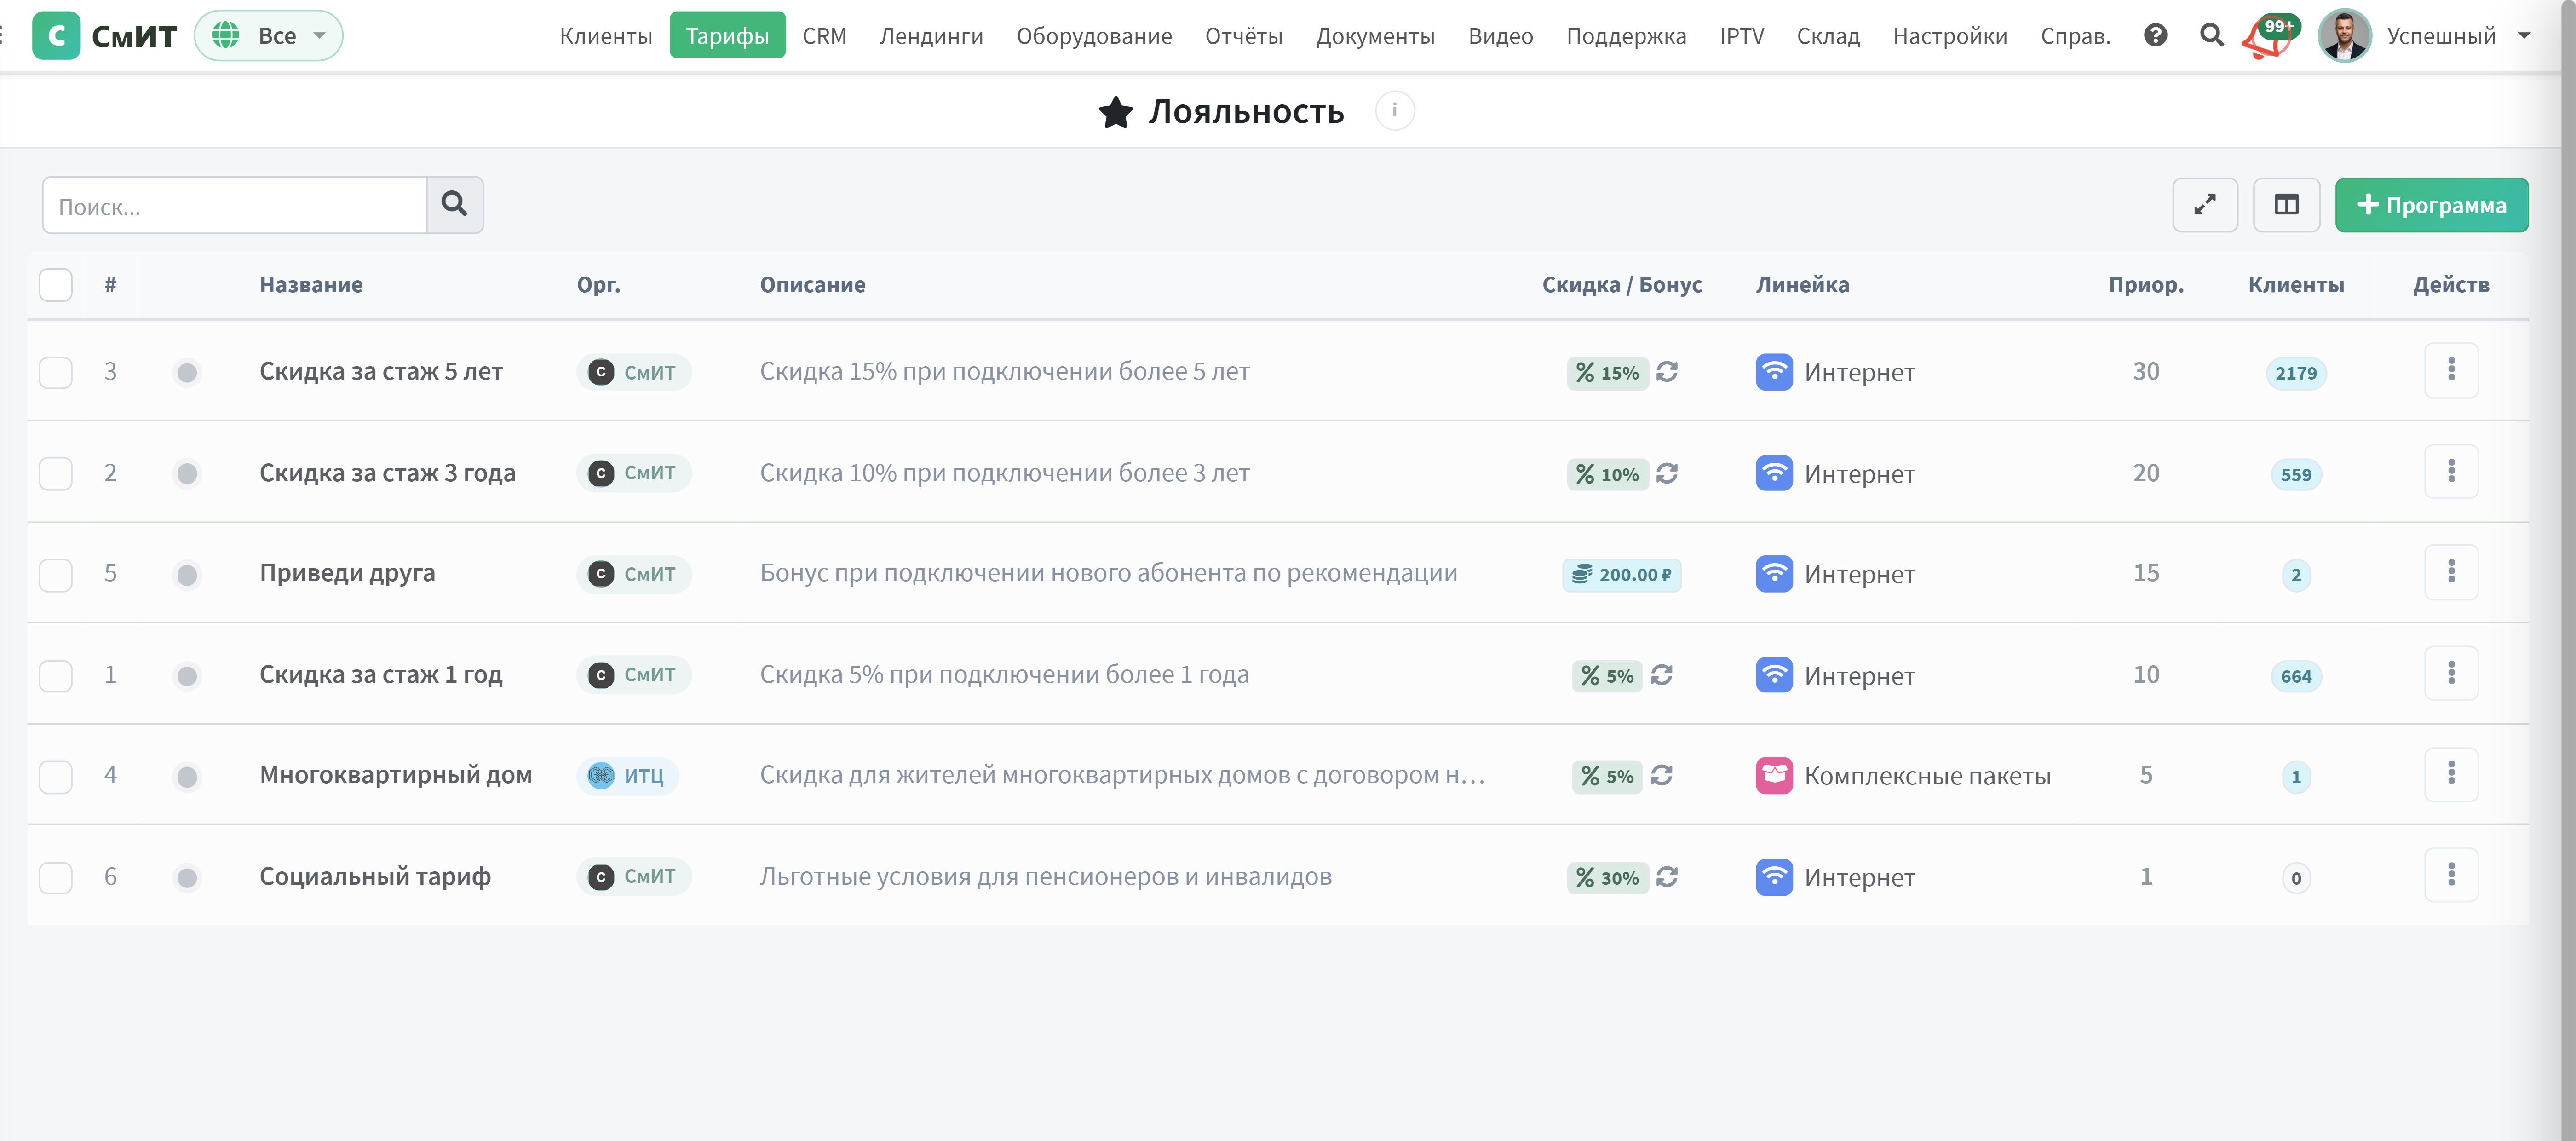The width and height of the screenshot is (2576, 1141).
Task: Check the Социальный тариф row checkbox
Action: click(55, 877)
